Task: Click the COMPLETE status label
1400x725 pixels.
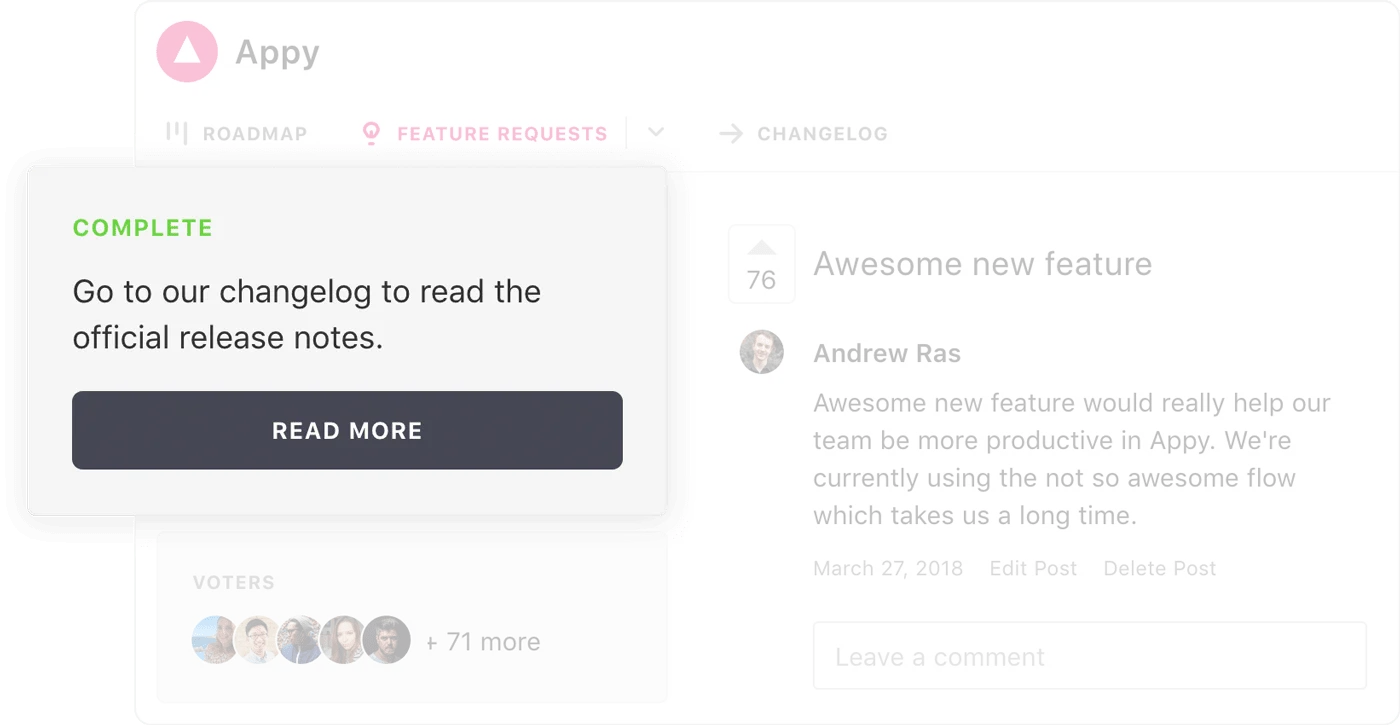Action: 142,228
